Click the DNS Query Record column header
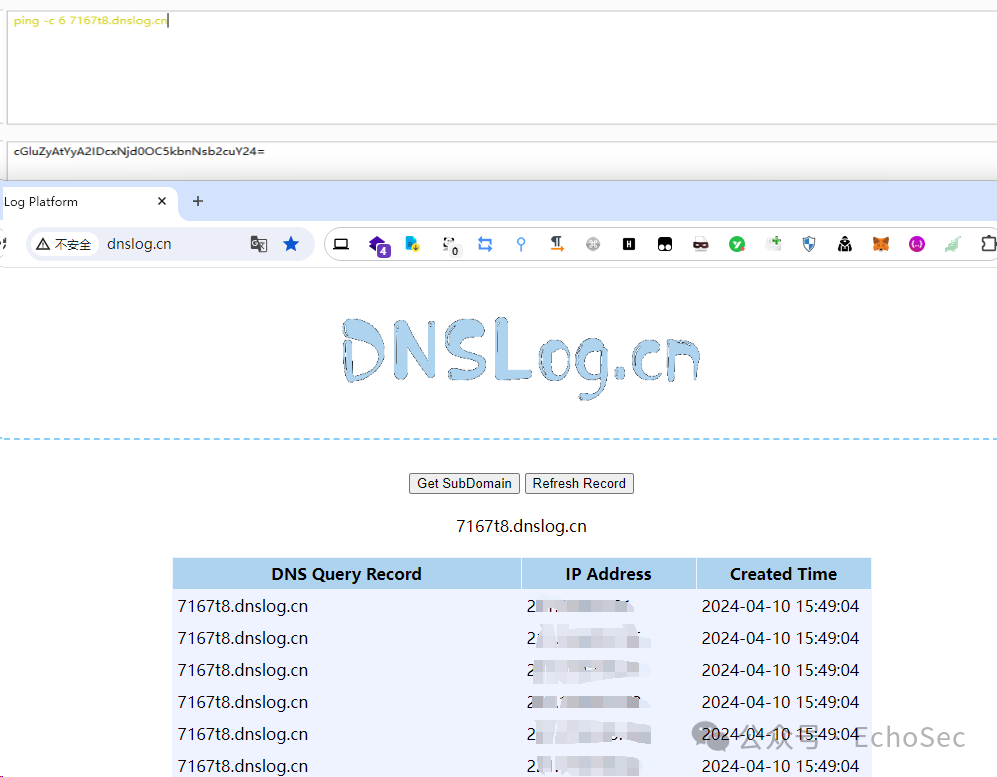Image resolution: width=997 pixels, height=777 pixels. coord(347,574)
